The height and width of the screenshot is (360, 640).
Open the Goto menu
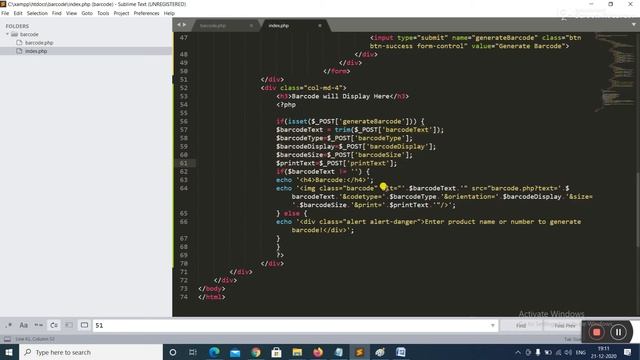pos(87,13)
